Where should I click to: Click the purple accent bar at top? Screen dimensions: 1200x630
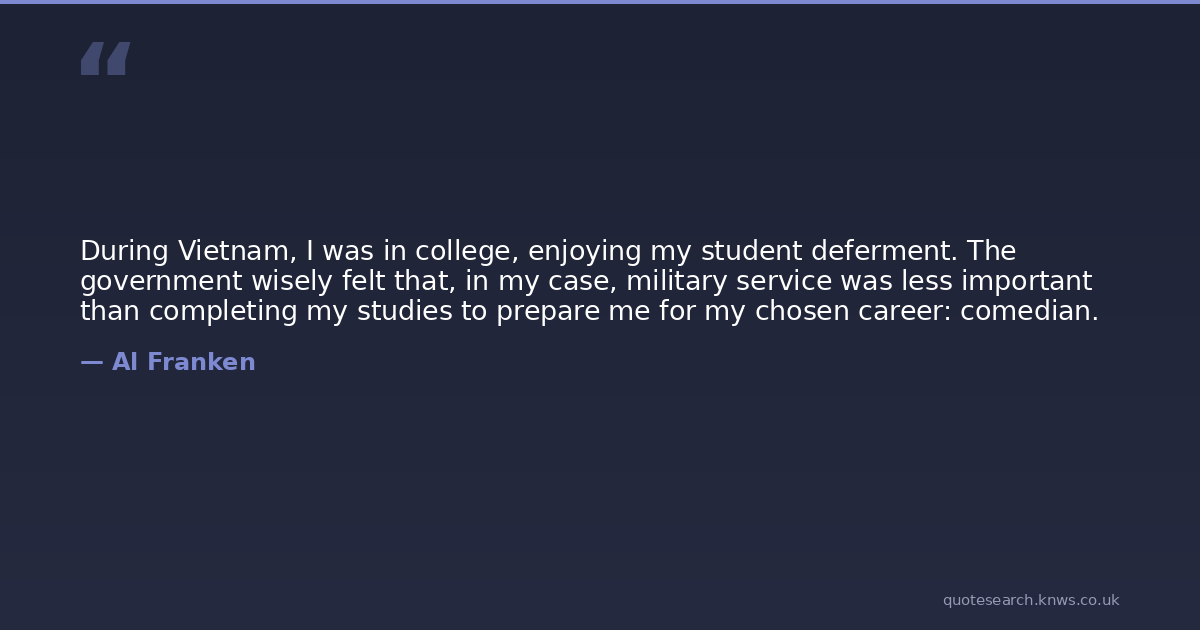click(x=600, y=2)
